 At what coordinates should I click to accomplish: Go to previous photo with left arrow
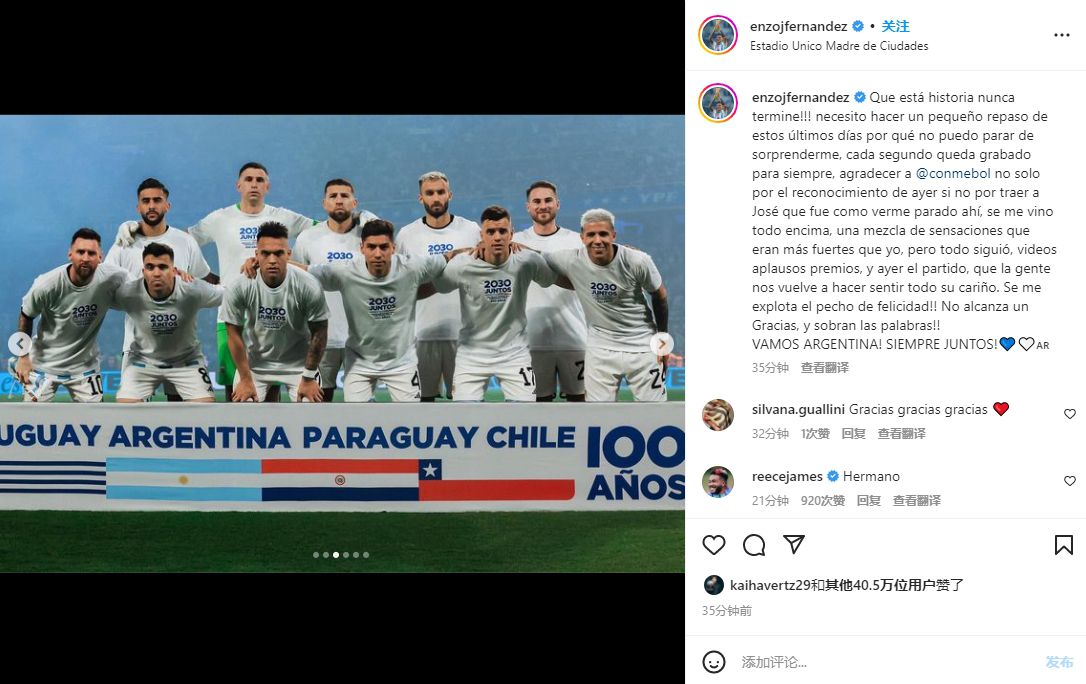tap(20, 343)
